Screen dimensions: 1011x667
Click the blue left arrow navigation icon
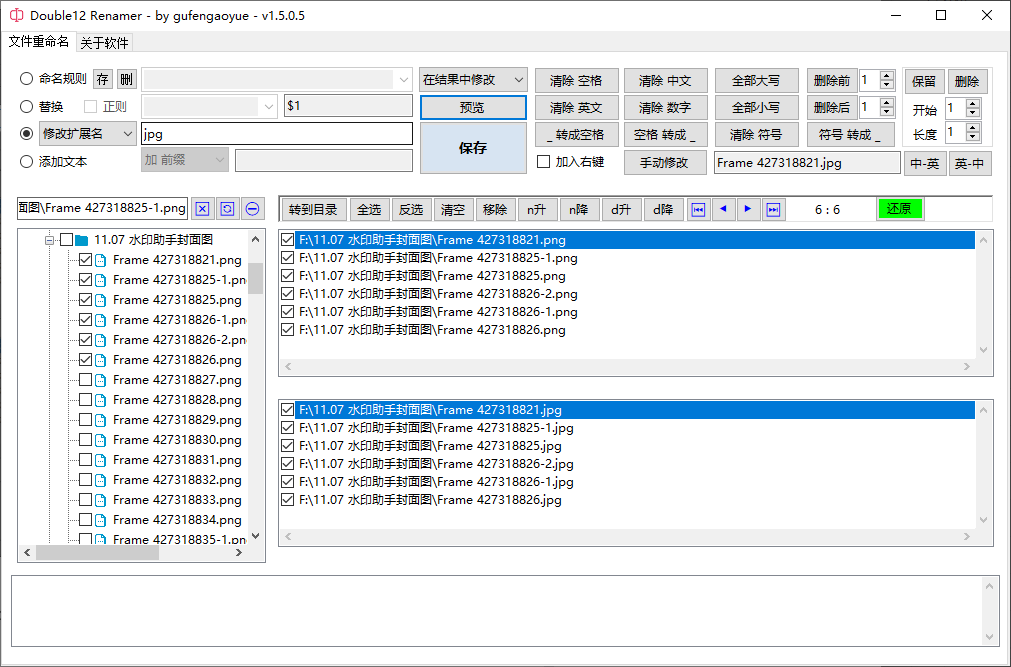[723, 209]
